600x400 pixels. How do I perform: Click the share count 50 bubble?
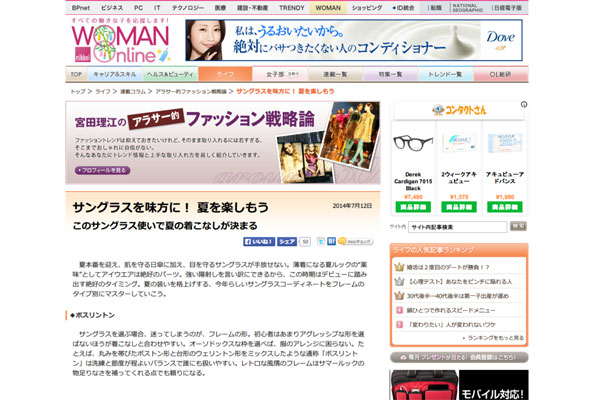[x=305, y=242]
